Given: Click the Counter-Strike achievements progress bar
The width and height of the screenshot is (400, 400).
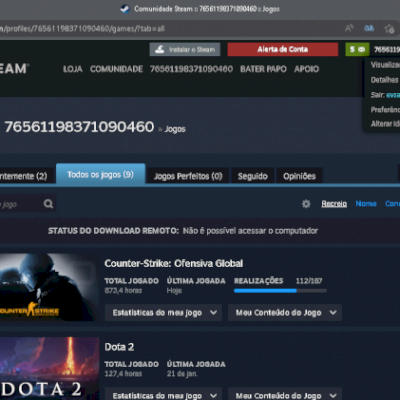Looking at the screenshot, I should pos(280,291).
